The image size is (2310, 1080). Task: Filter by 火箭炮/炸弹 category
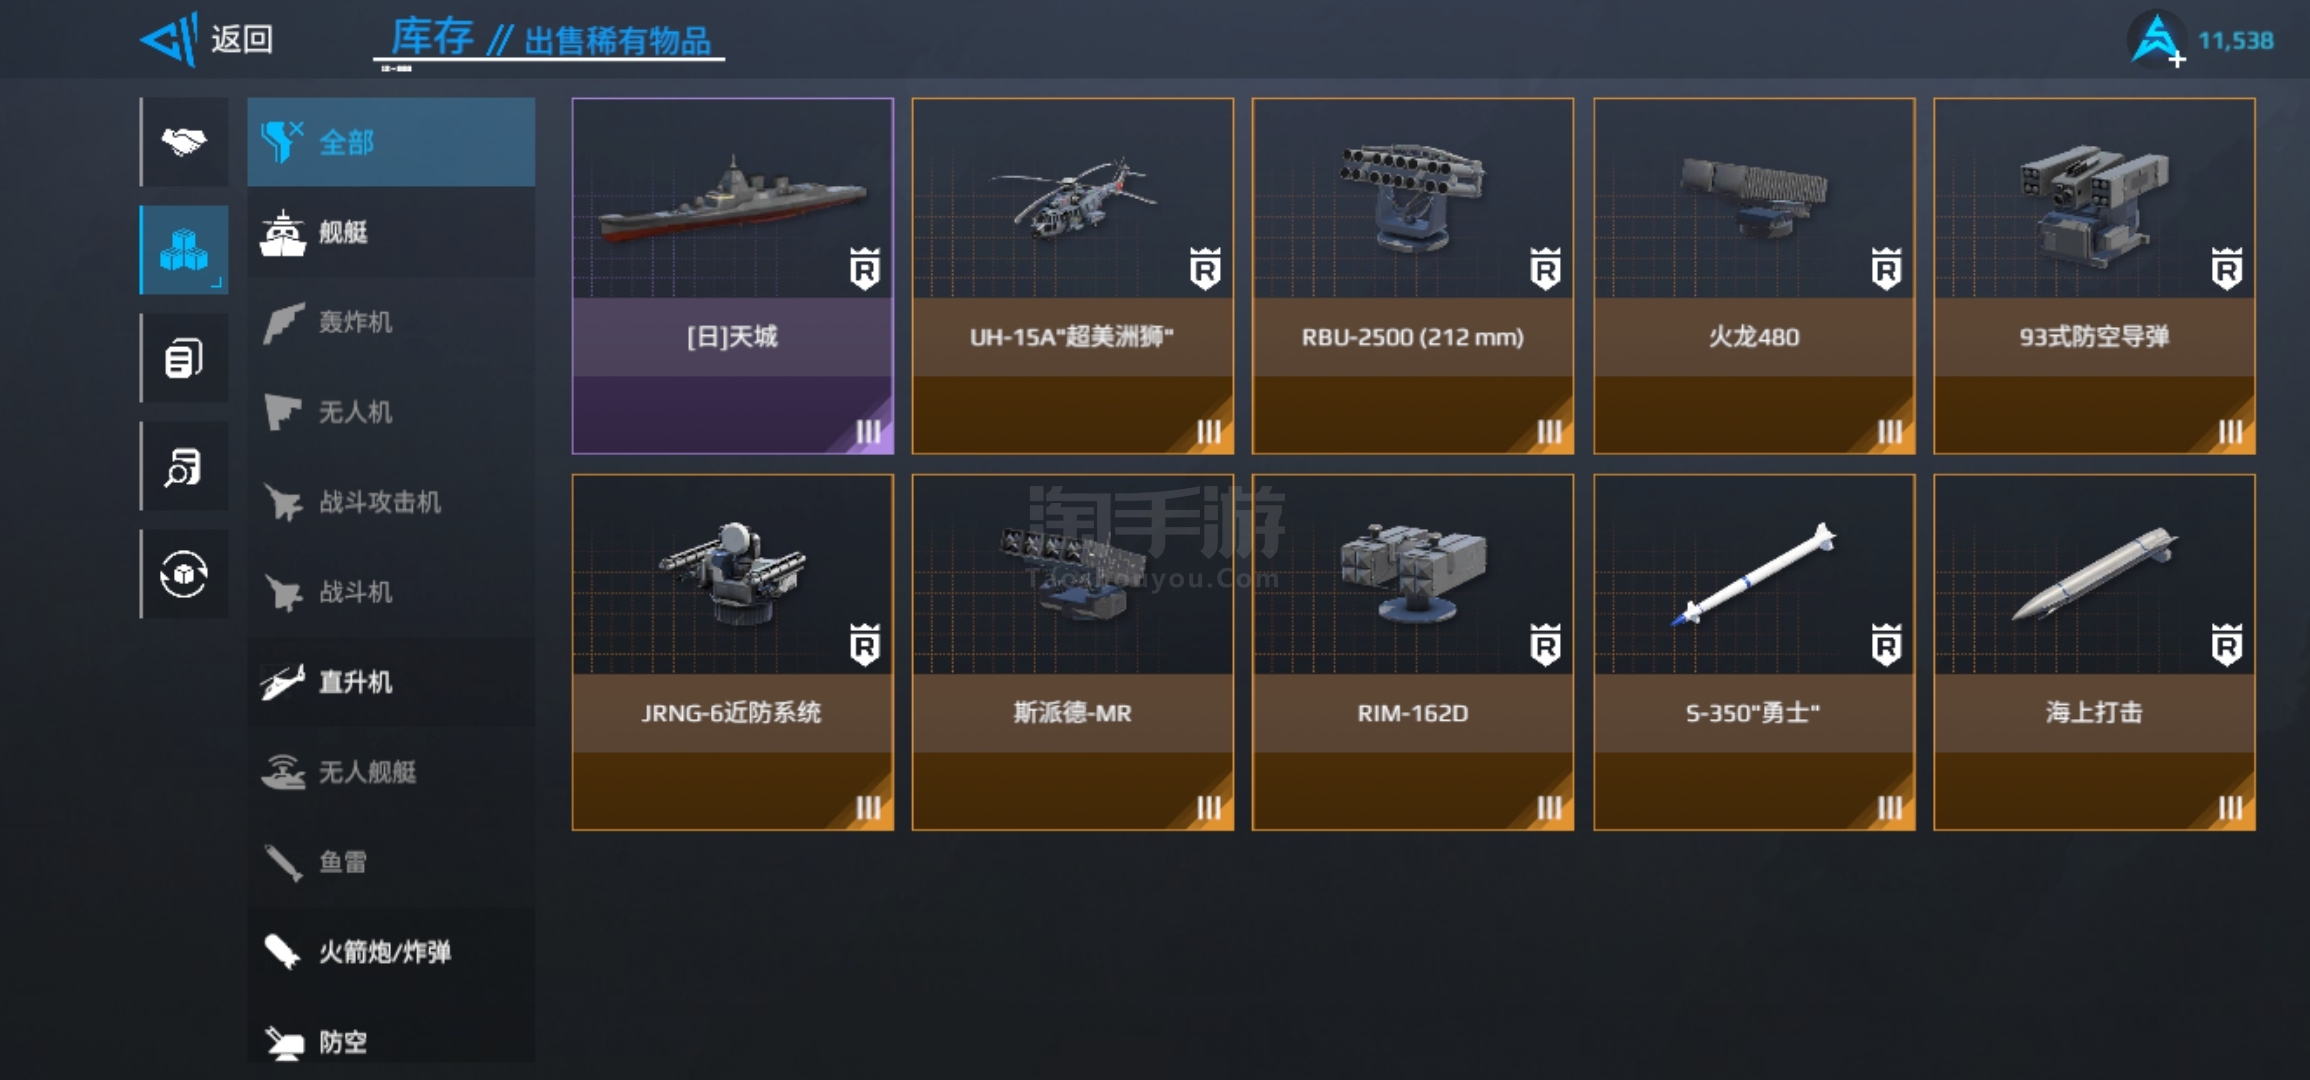[391, 952]
